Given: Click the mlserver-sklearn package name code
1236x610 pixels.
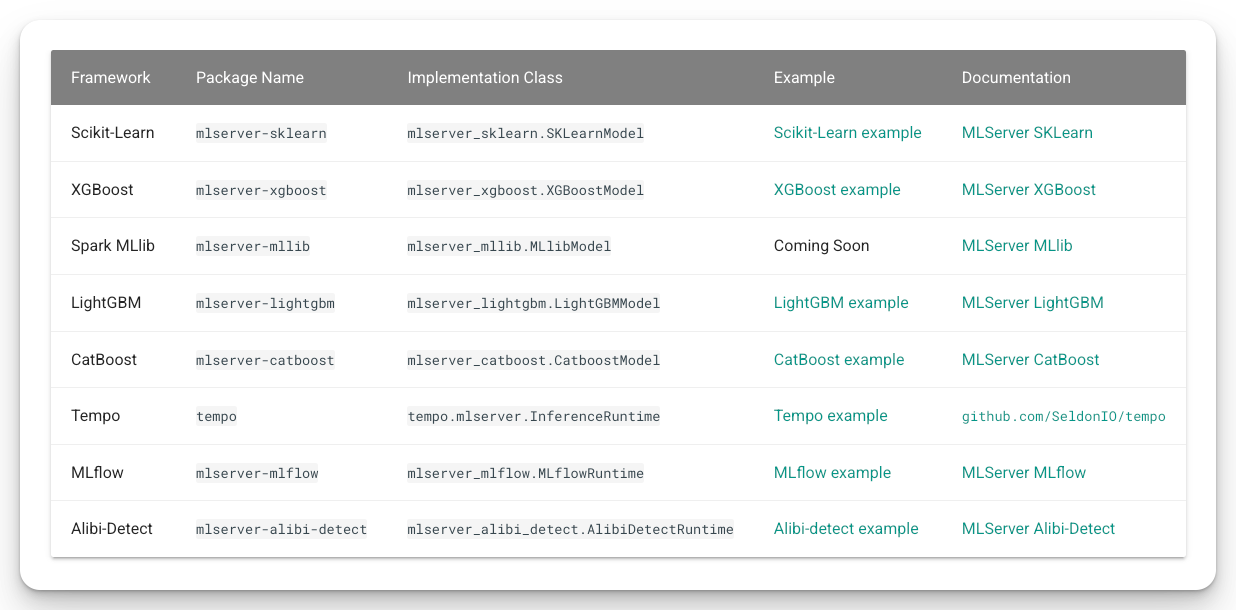Looking at the screenshot, I should point(261,133).
